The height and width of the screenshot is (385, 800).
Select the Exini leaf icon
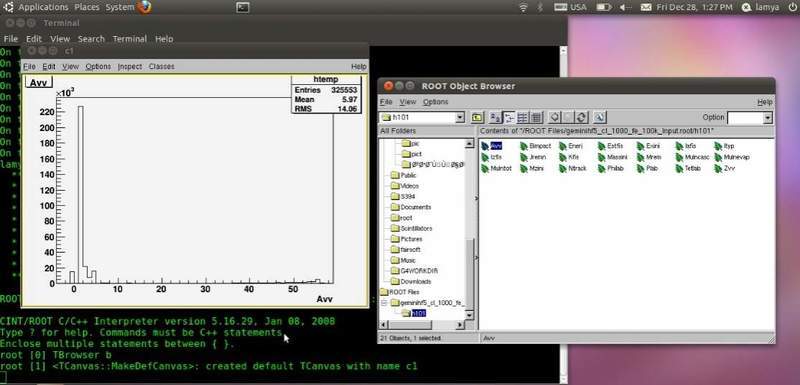(x=641, y=146)
